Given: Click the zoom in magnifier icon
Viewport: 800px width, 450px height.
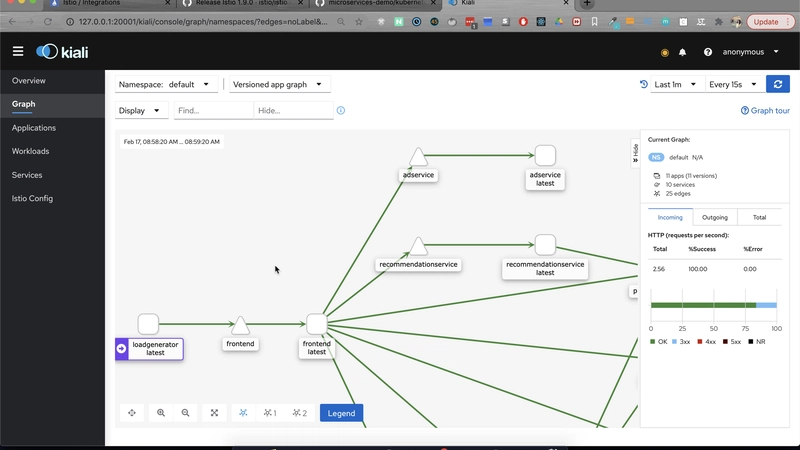Looking at the screenshot, I should coord(161,412).
